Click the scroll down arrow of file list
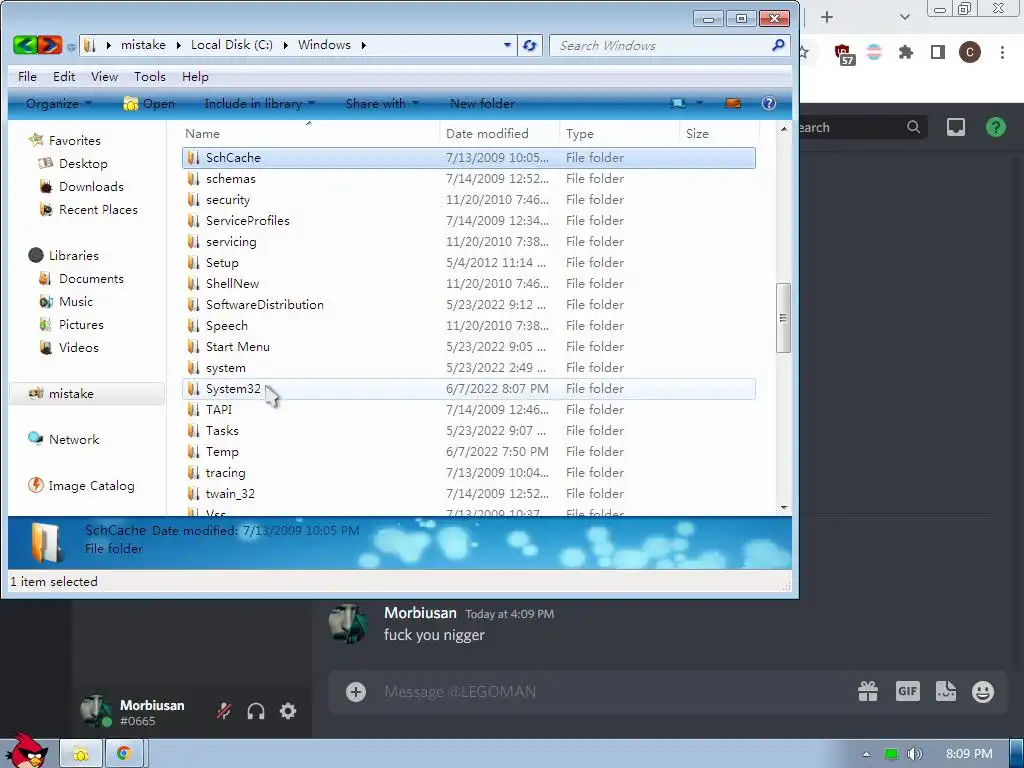The width and height of the screenshot is (1024, 768). [784, 507]
